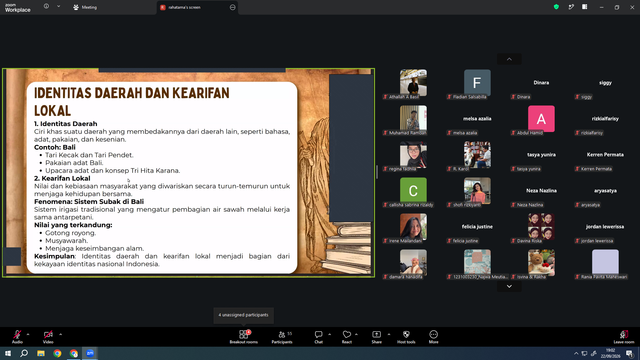Screen dimensions: 640x360
Task: Click the 4 unassigned participants tooltip
Action: point(243,315)
